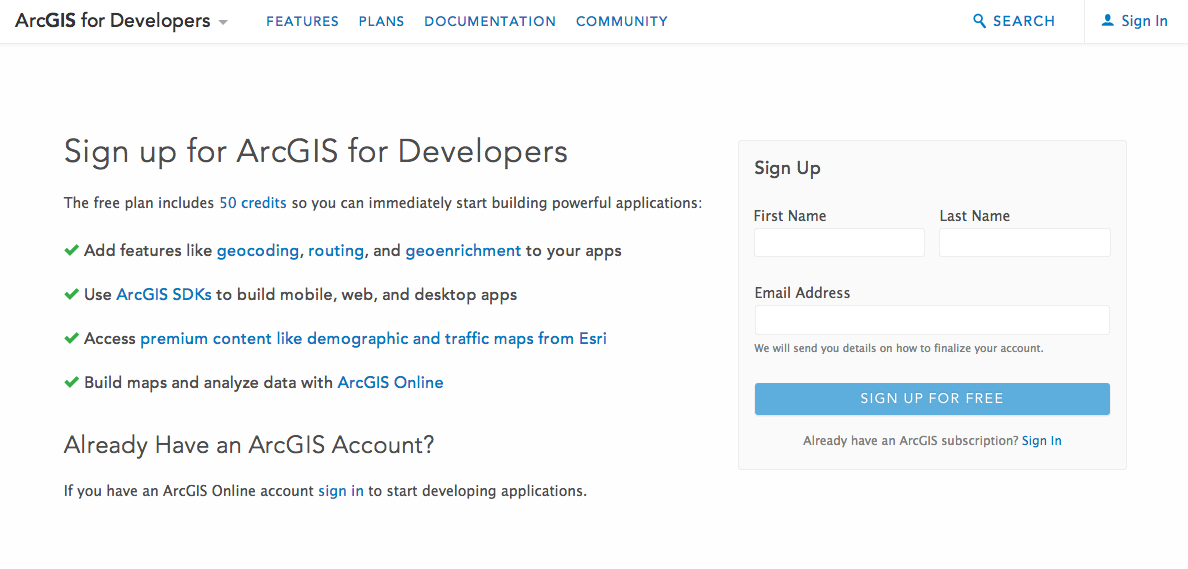Click the SIGN UP FOR FREE button
This screenshot has width=1188, height=569.
932,399
